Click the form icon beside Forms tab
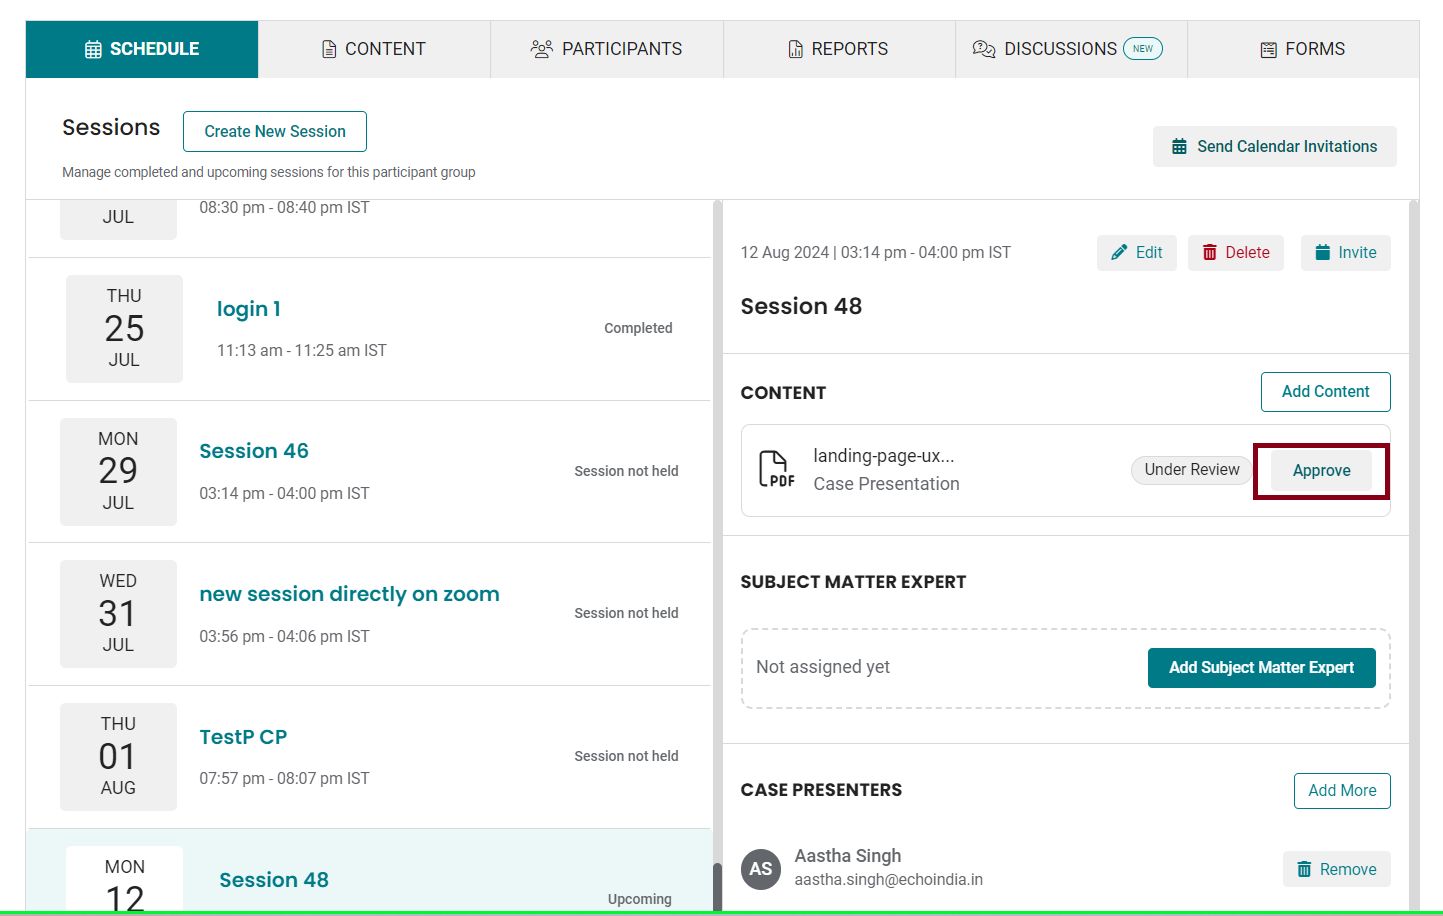 click(1268, 49)
